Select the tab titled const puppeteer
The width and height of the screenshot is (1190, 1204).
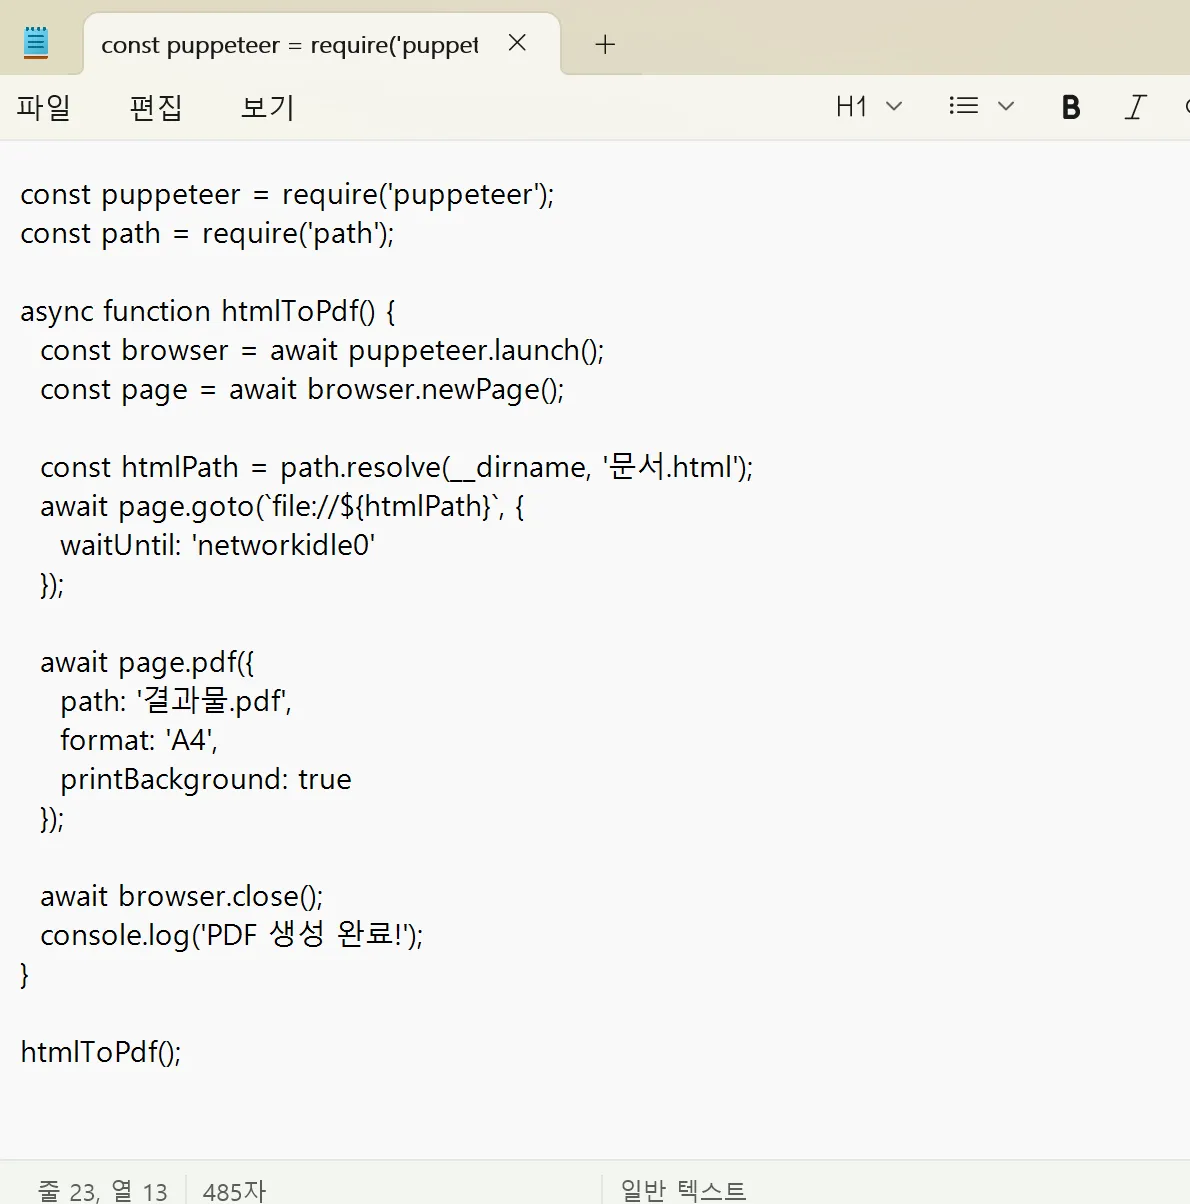290,44
